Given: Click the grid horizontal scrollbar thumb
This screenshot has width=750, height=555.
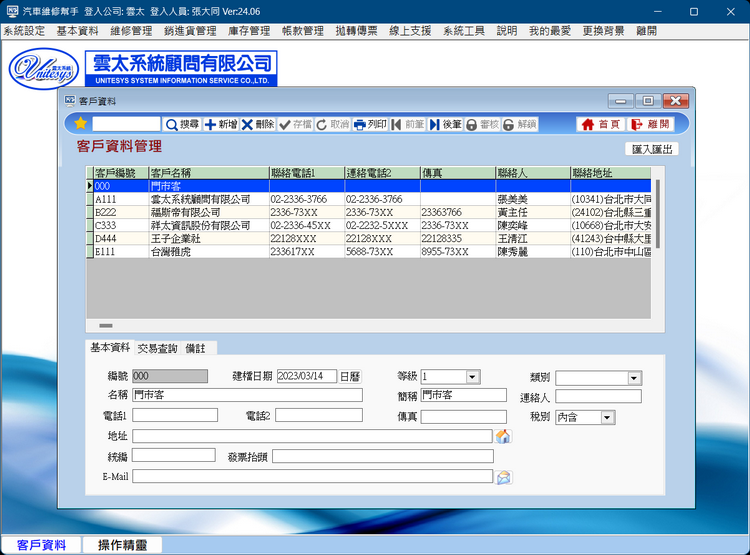Looking at the screenshot, I should [x=106, y=326].
